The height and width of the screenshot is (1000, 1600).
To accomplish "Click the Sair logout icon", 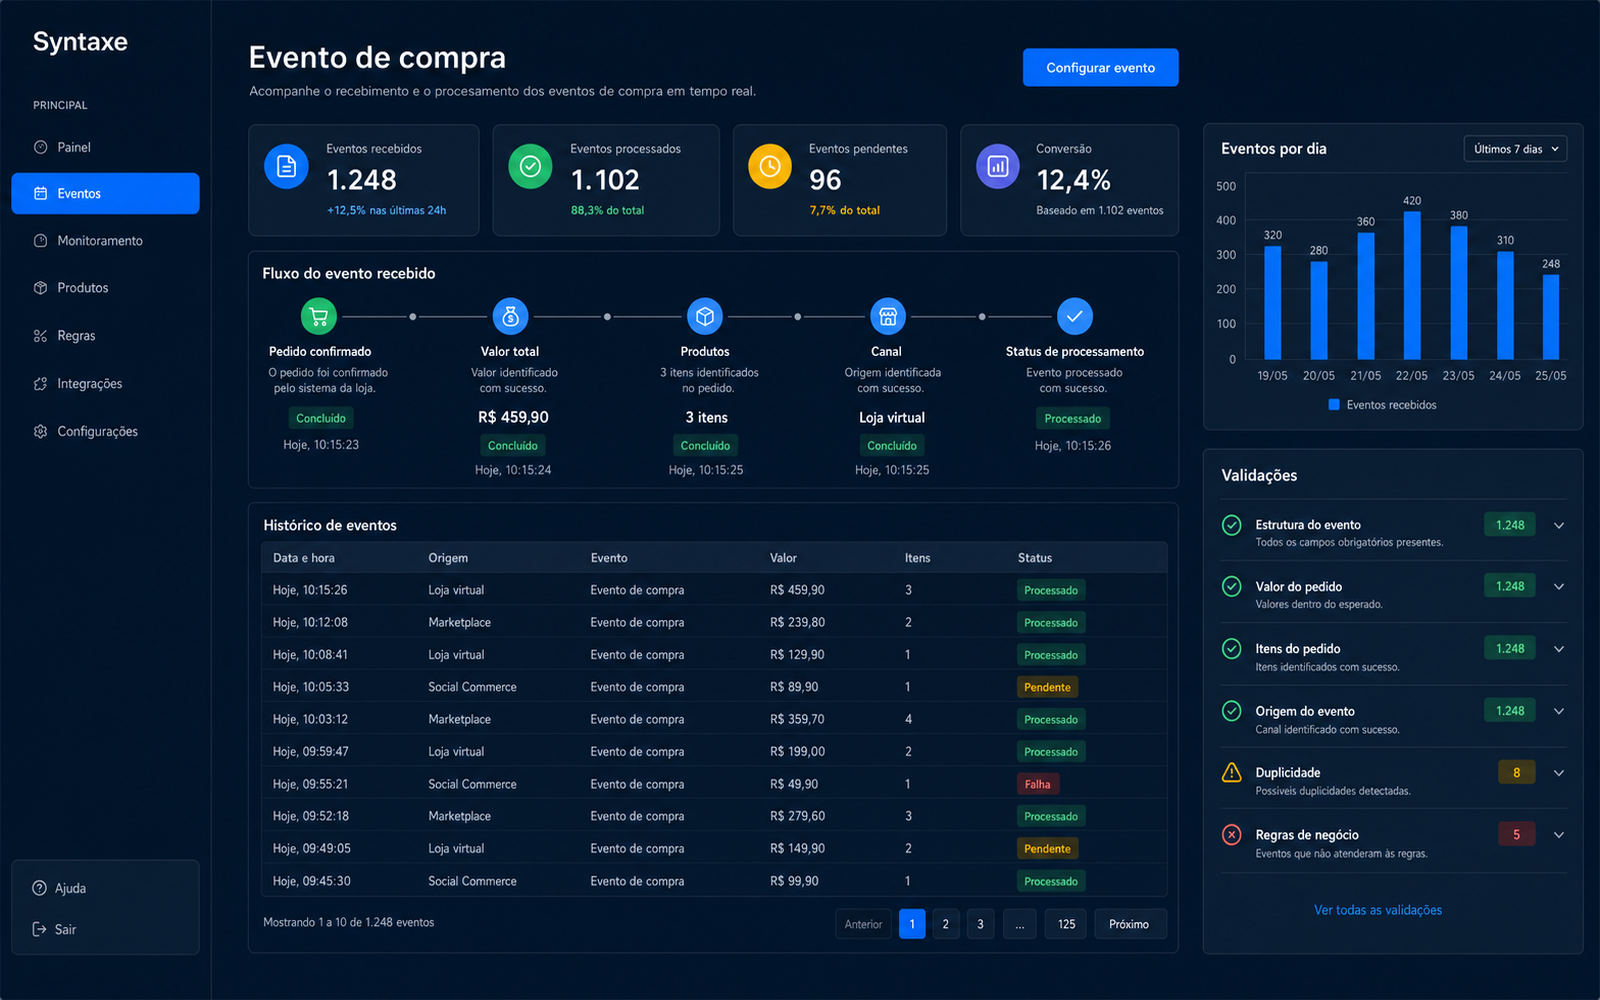I will click(x=39, y=929).
